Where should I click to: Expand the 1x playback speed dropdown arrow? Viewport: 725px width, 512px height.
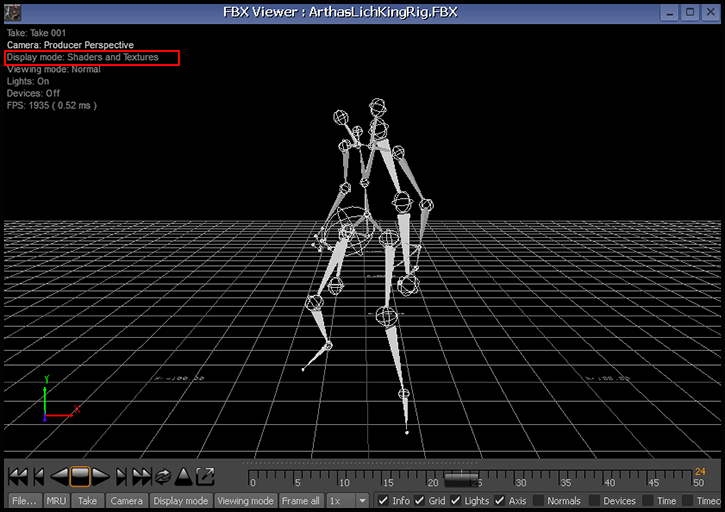(x=362, y=501)
